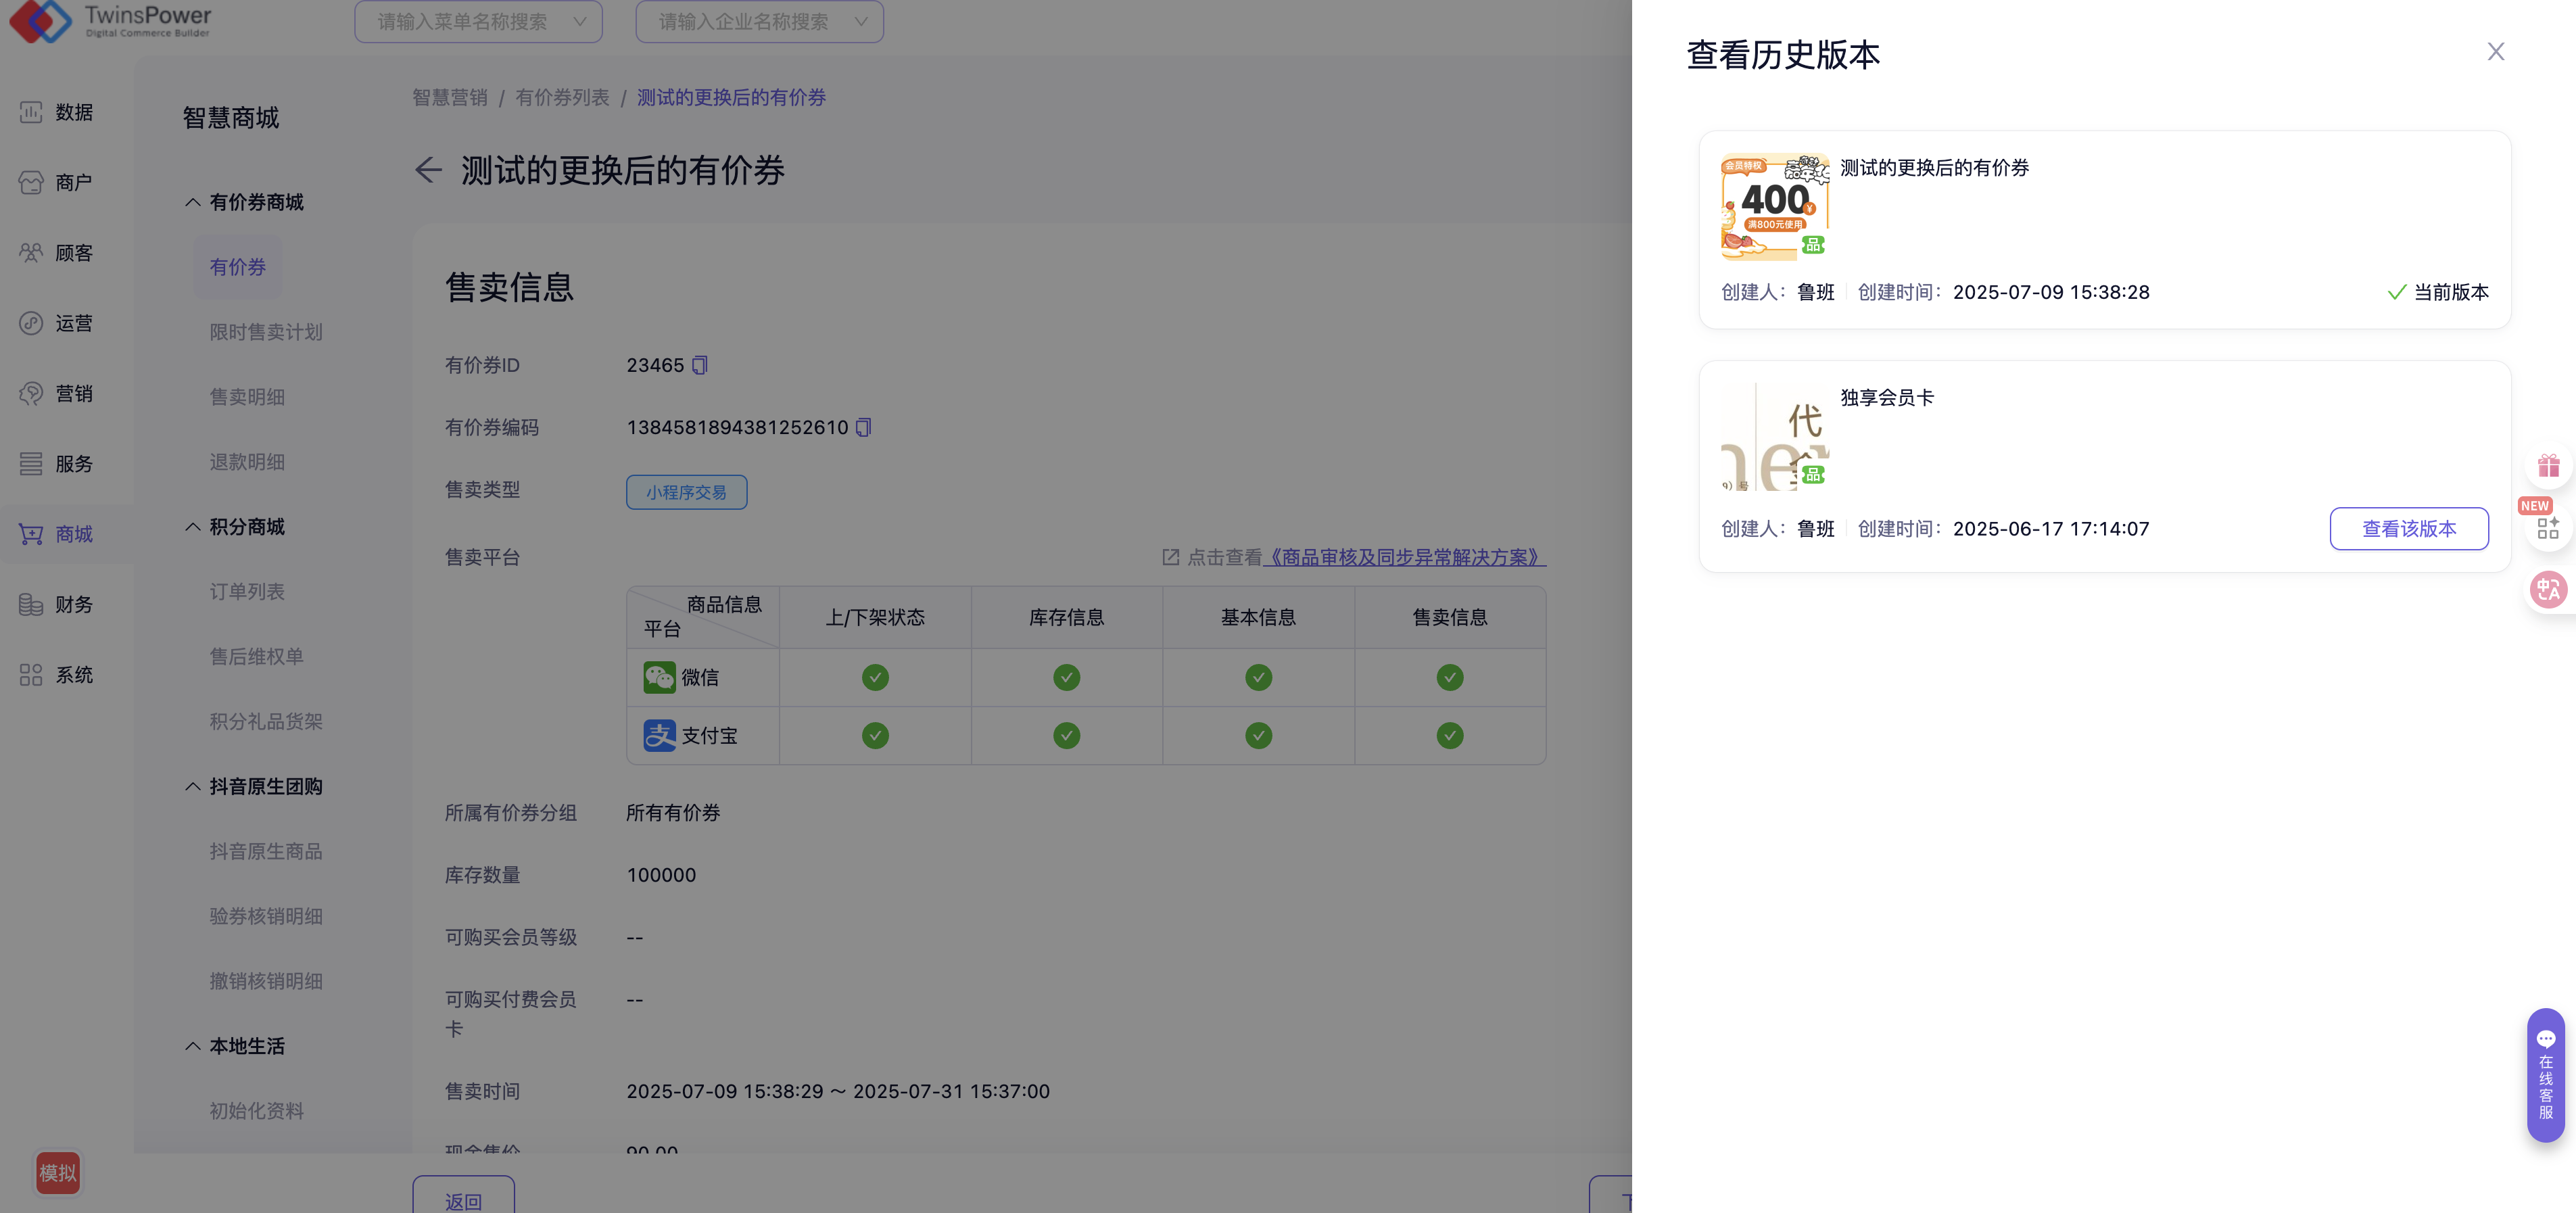Click the 400 coupon thumbnail image
The width and height of the screenshot is (2576, 1213).
pyautogui.click(x=1774, y=207)
